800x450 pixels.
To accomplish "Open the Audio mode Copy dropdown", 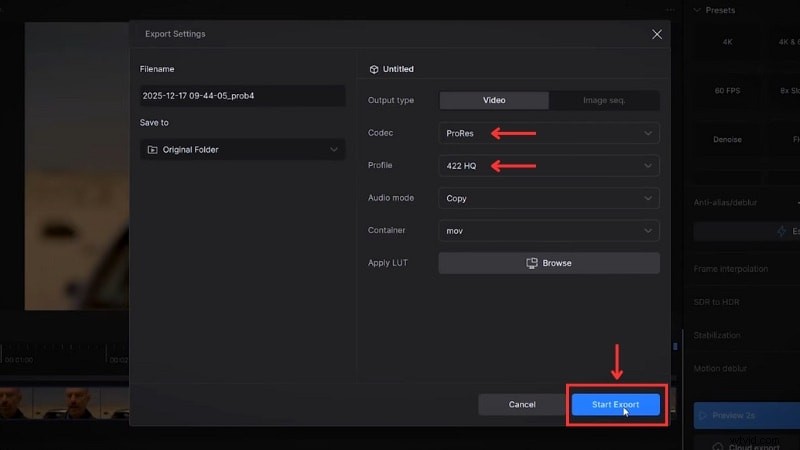I will pyautogui.click(x=549, y=198).
